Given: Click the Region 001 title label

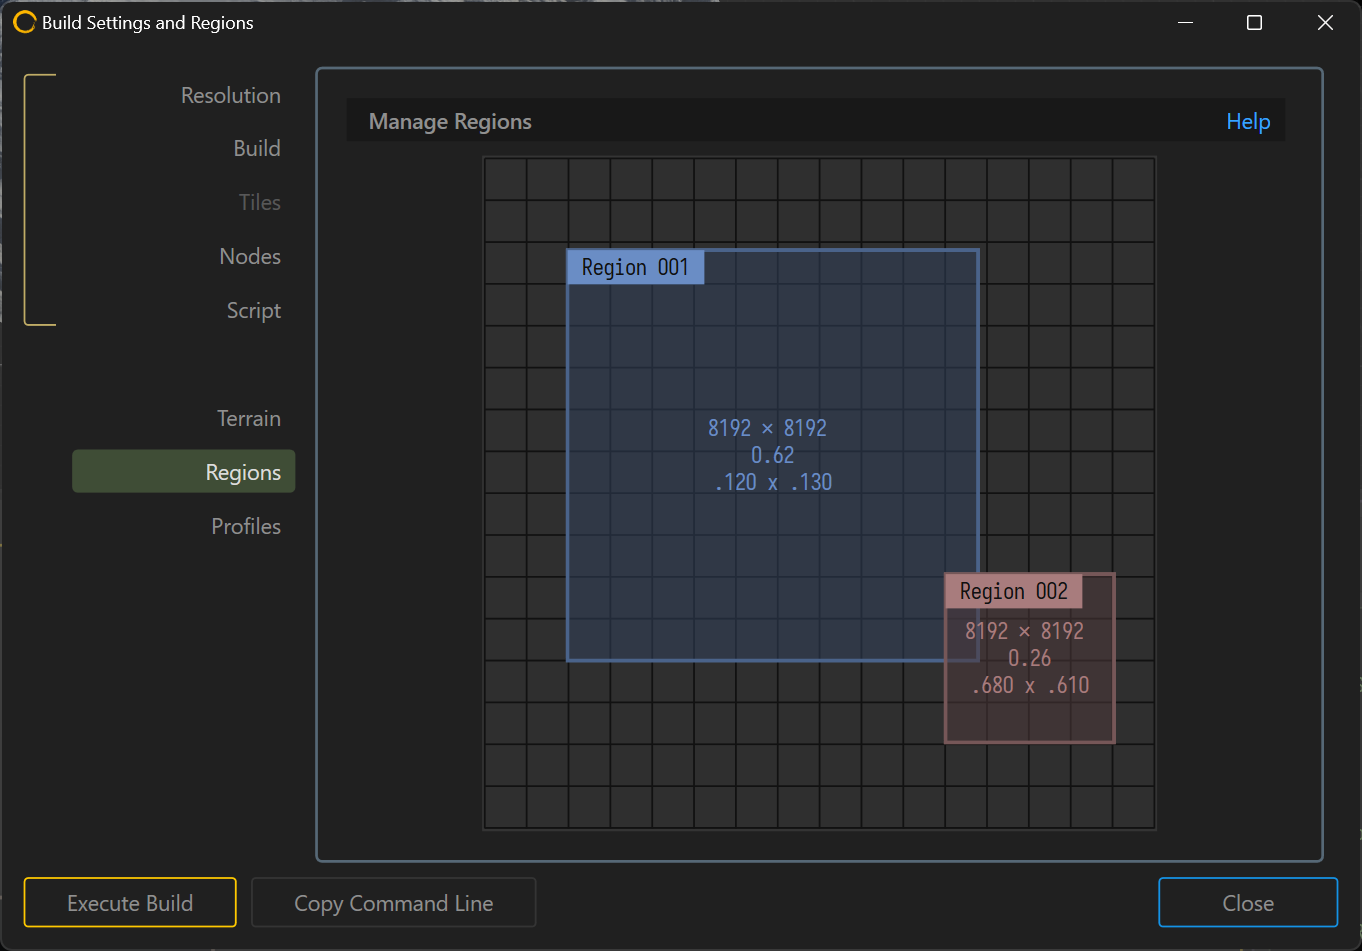Looking at the screenshot, I should [635, 267].
